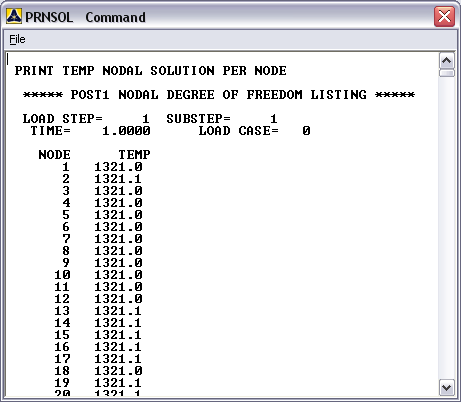Click the LOAD STEP= 1 text
Screen dimensions: 461x402
tap(86, 119)
